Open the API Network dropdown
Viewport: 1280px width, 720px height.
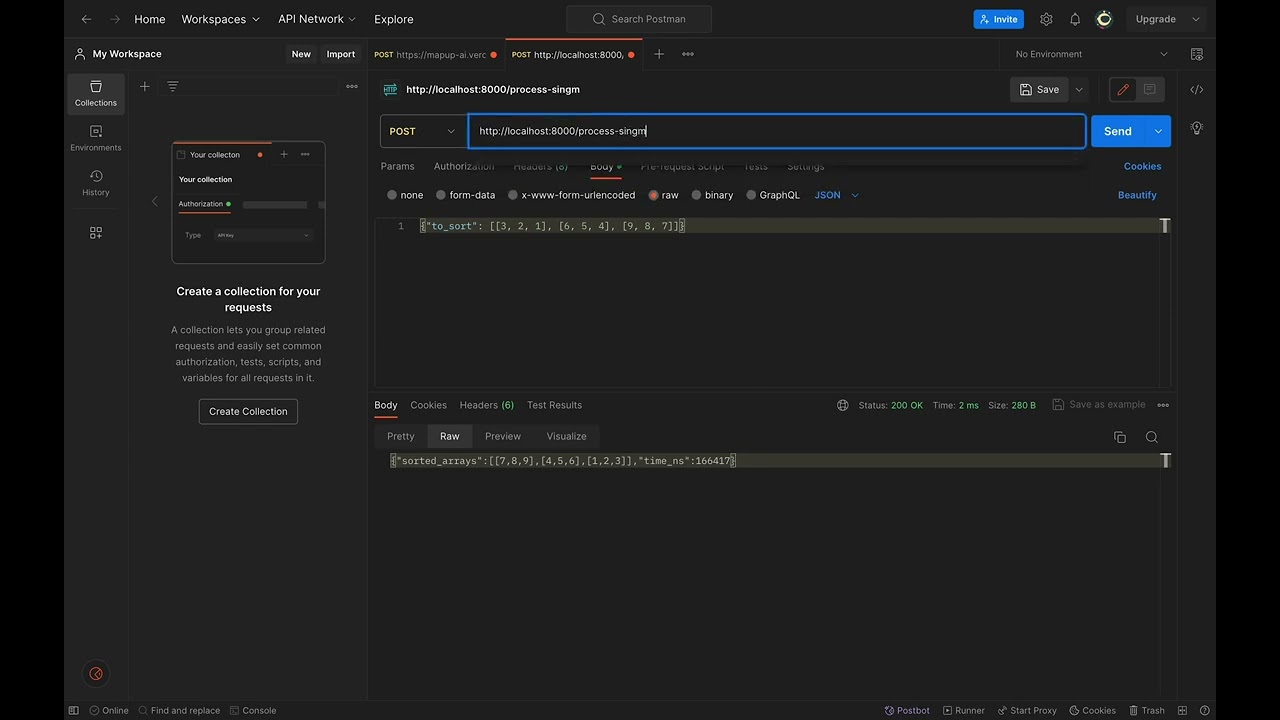tap(318, 19)
